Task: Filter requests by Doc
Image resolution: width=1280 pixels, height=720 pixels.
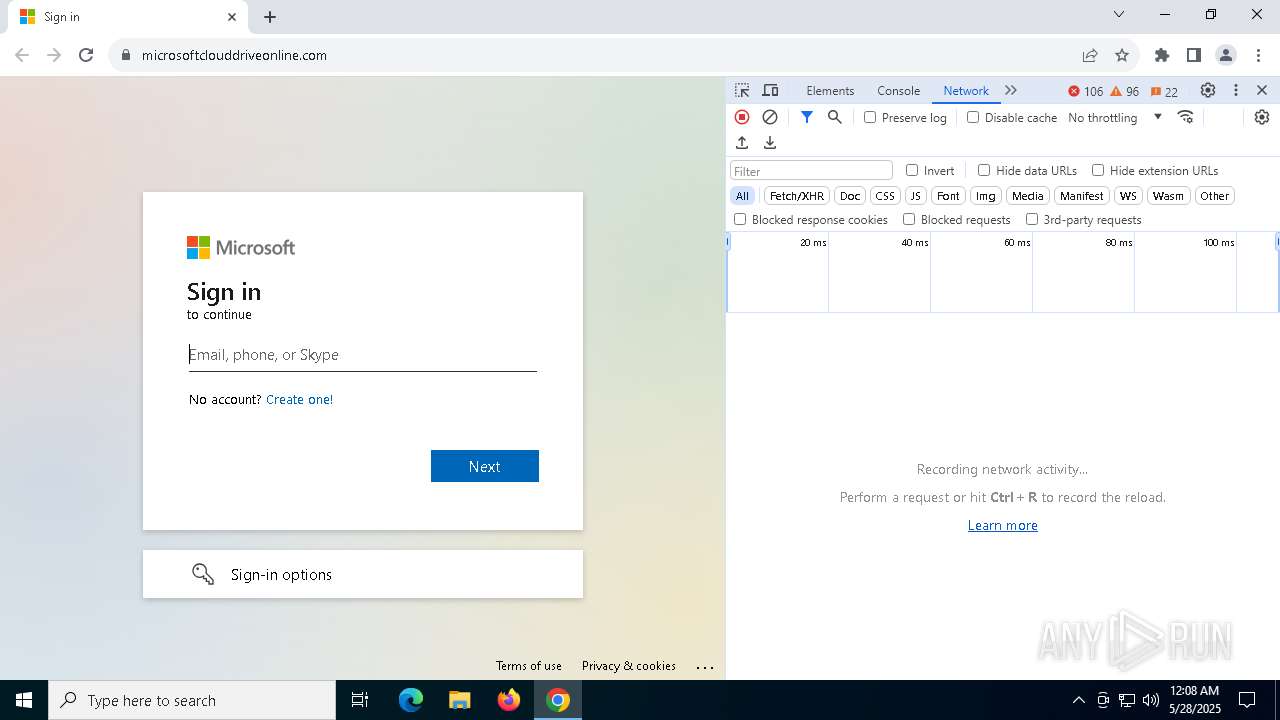Action: (x=850, y=196)
